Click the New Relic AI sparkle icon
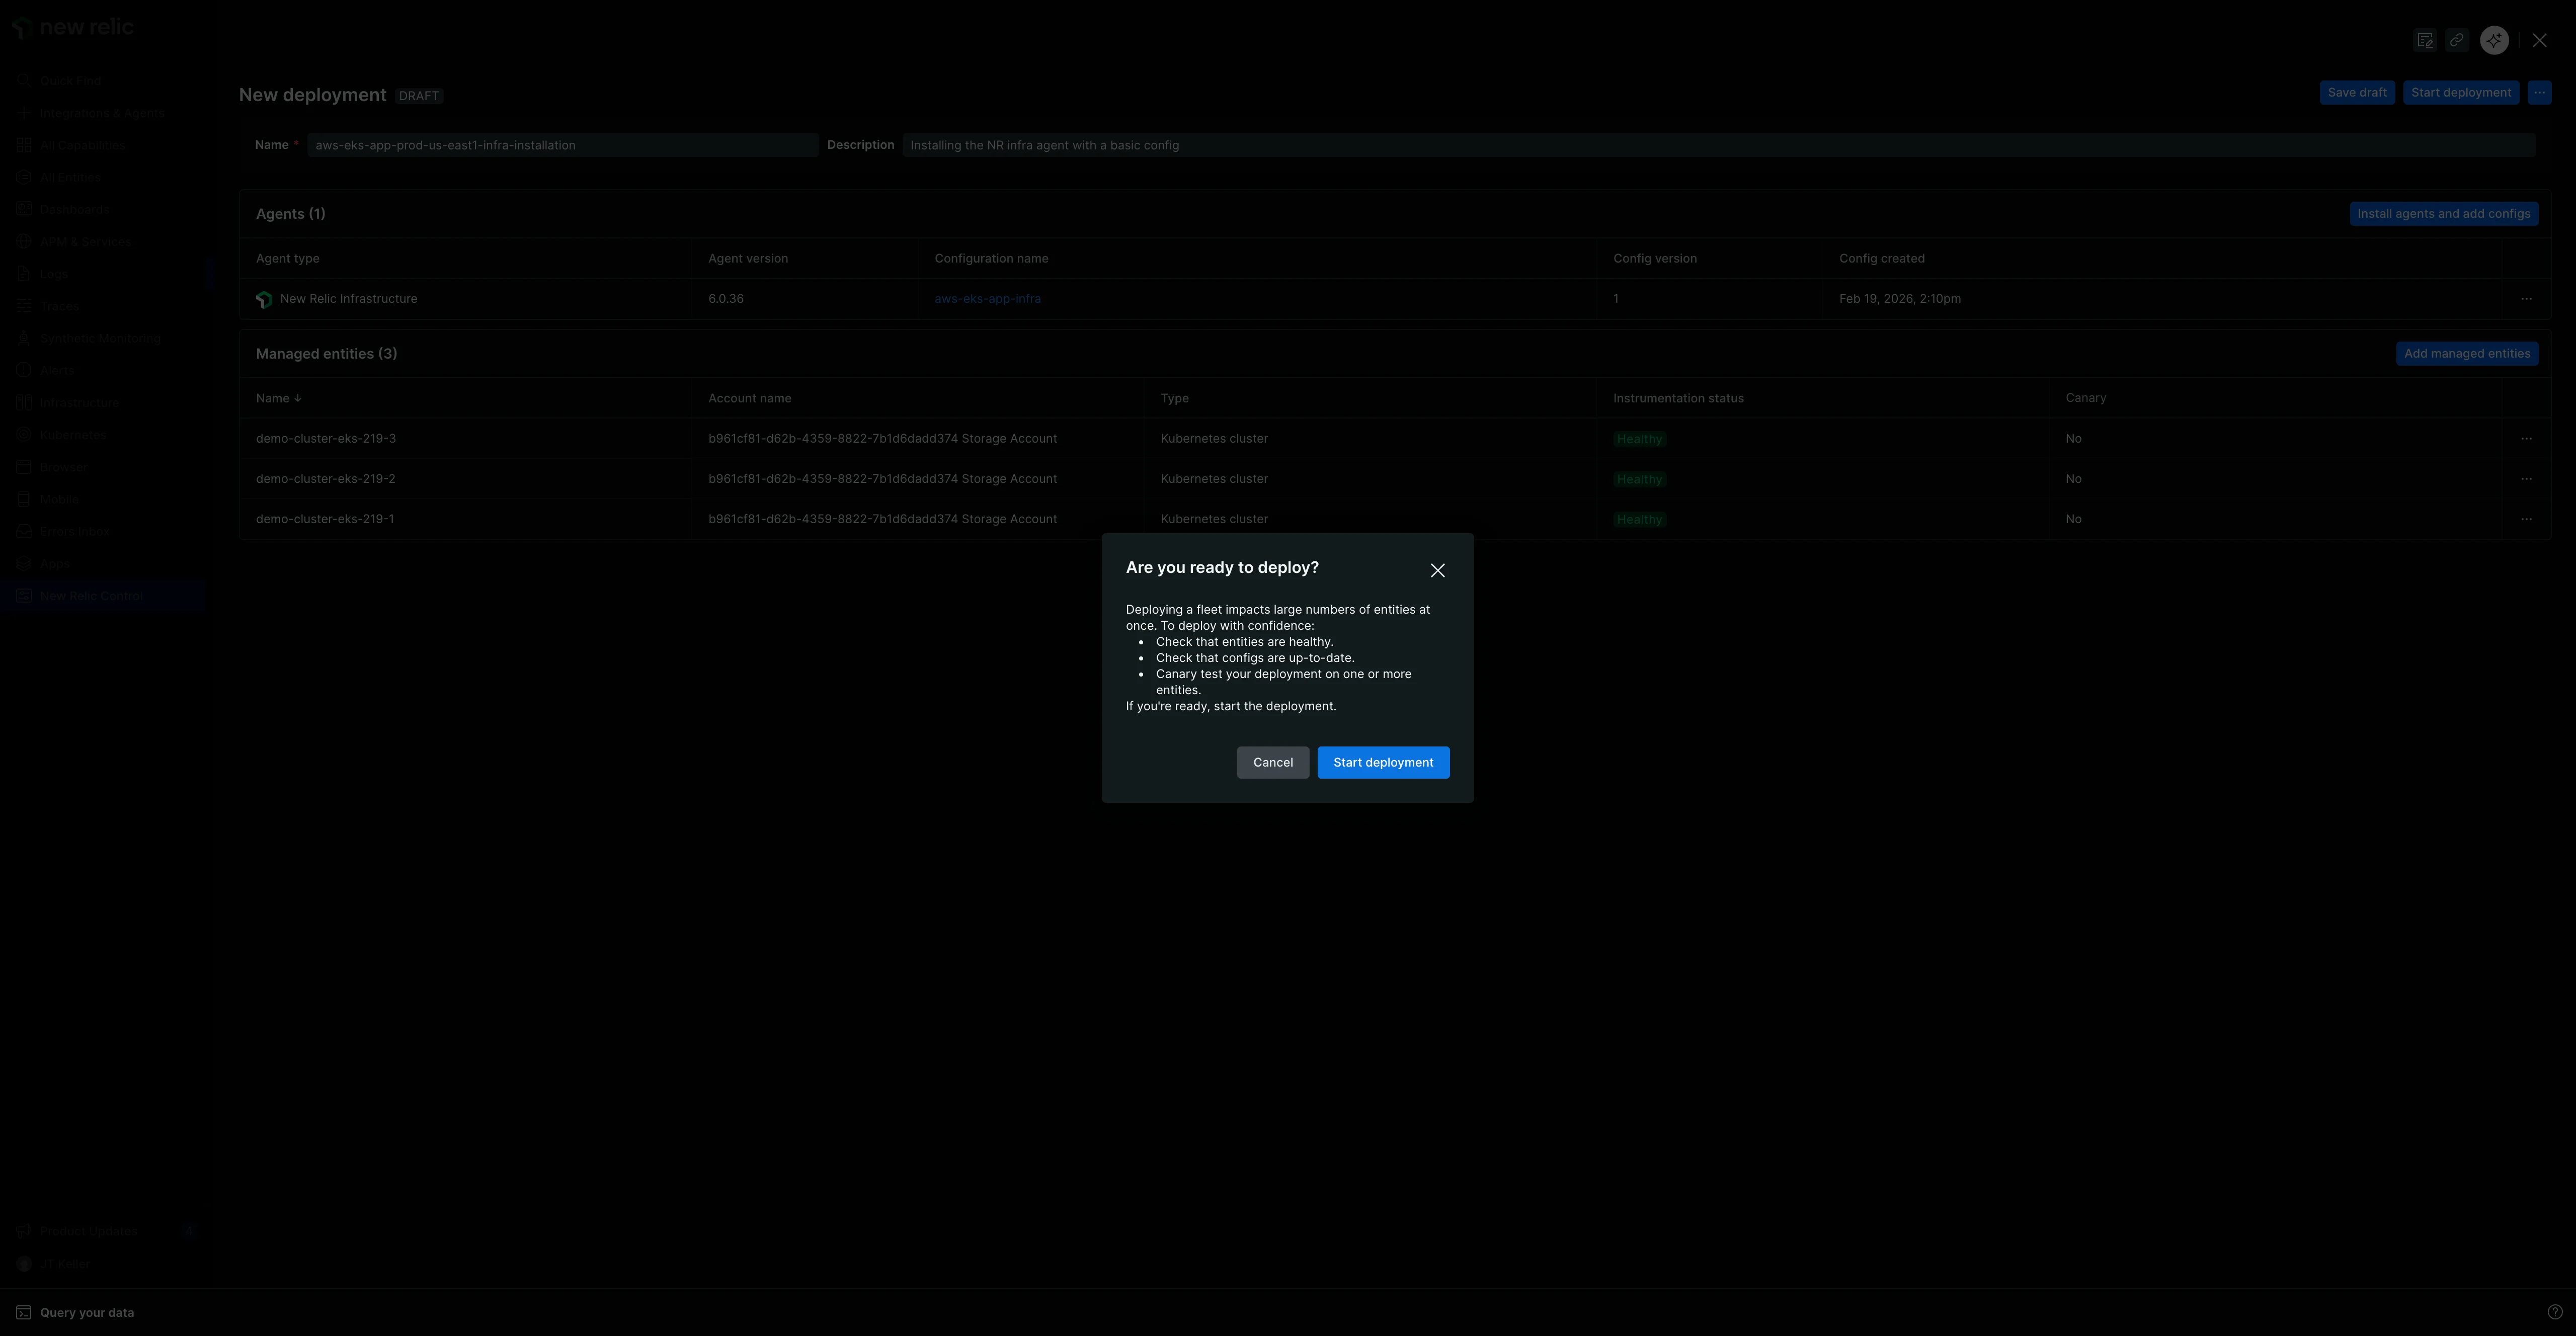The width and height of the screenshot is (2576, 1336). pos(2493,40)
